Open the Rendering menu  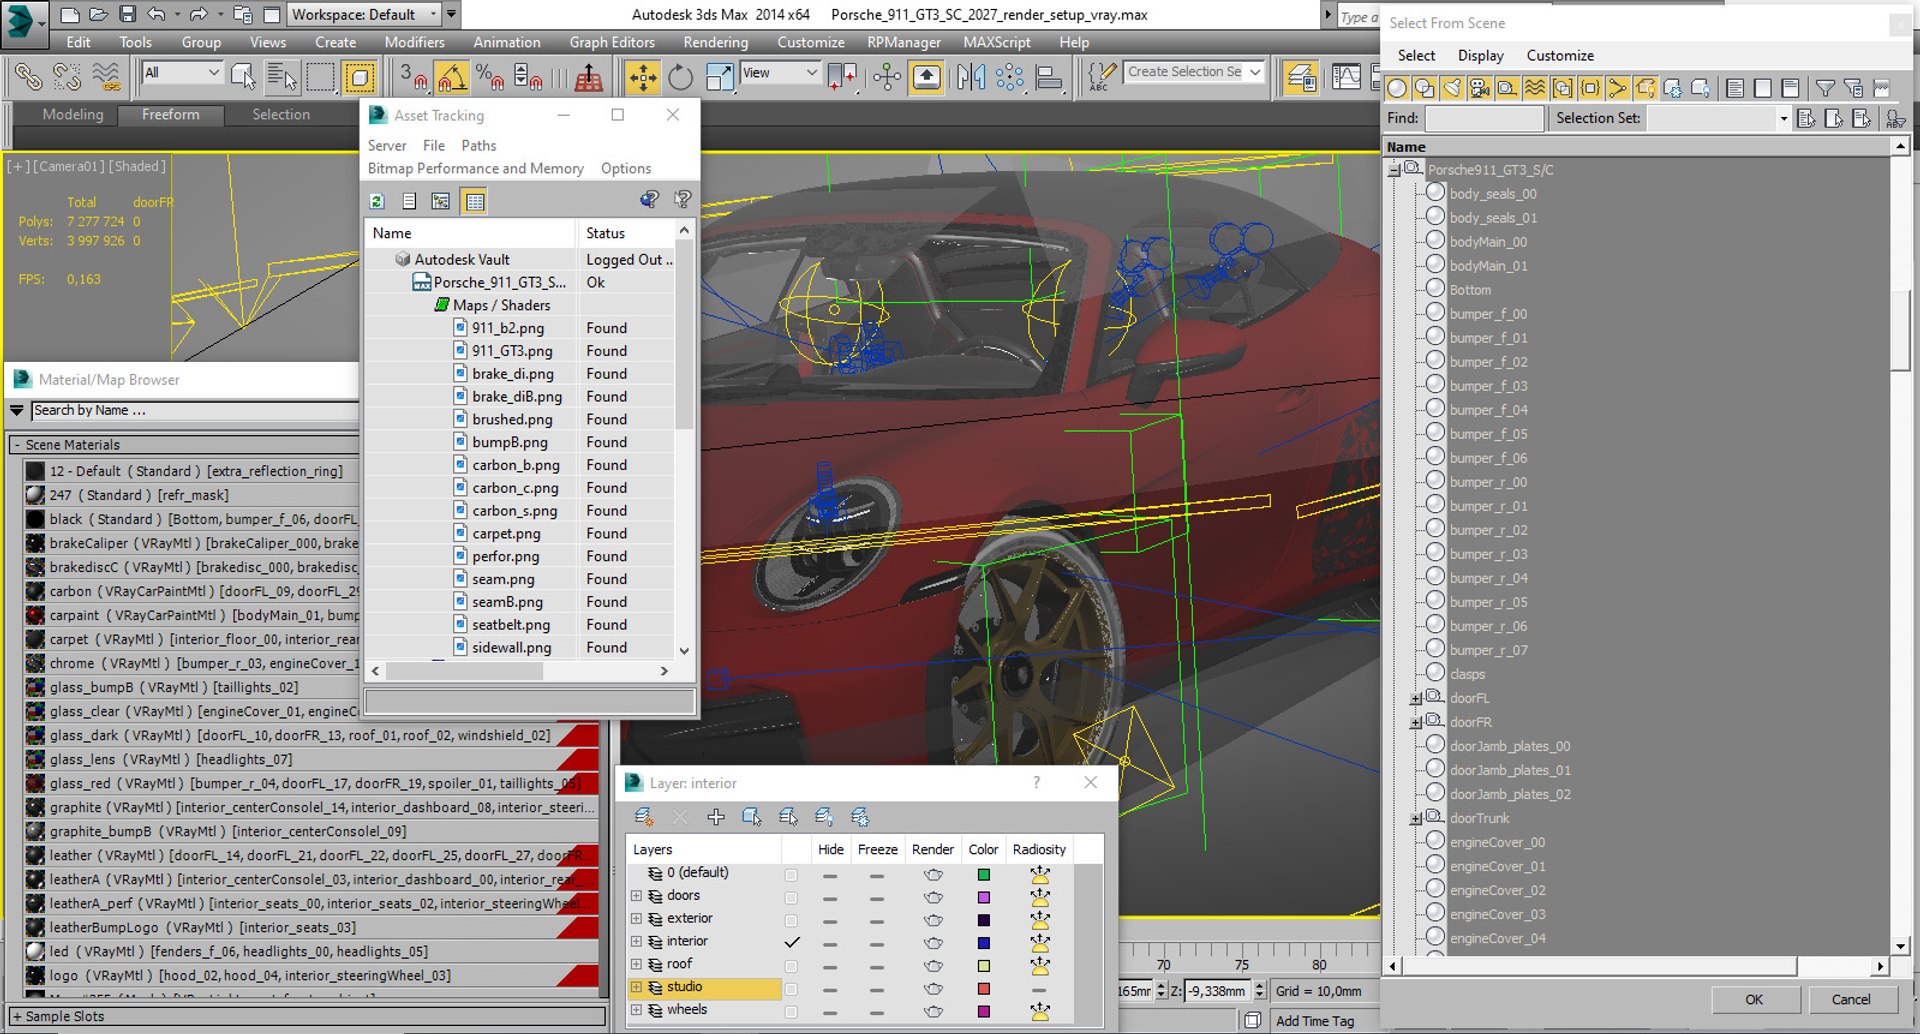click(x=715, y=42)
